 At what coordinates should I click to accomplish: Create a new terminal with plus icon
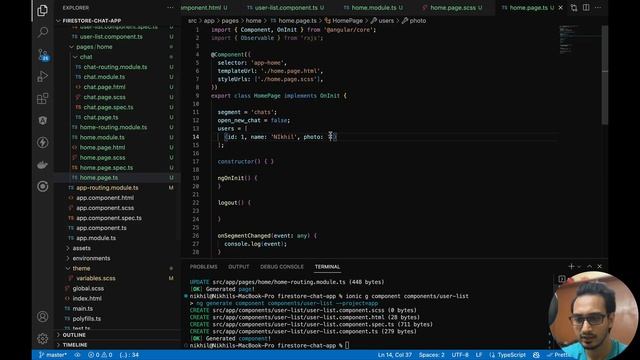click(x=571, y=266)
